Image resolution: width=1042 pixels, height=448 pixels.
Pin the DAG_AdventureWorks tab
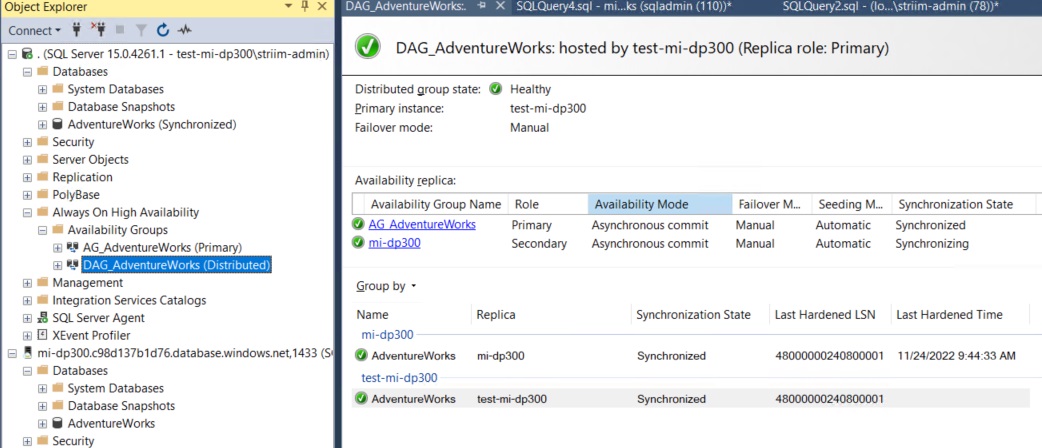tap(482, 7)
